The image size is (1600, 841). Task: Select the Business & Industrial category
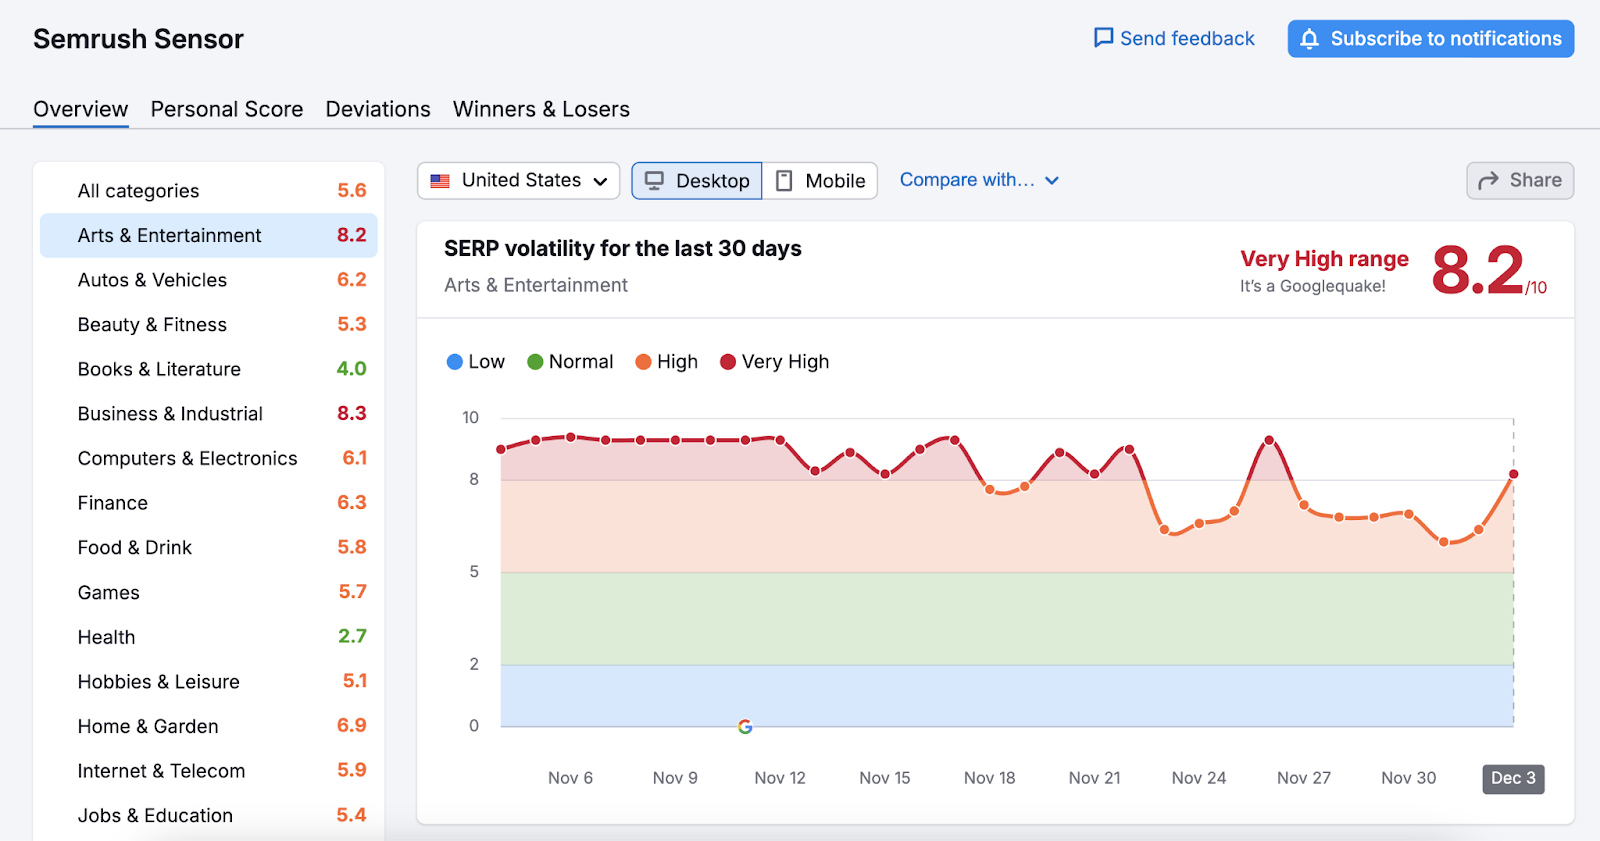[170, 414]
